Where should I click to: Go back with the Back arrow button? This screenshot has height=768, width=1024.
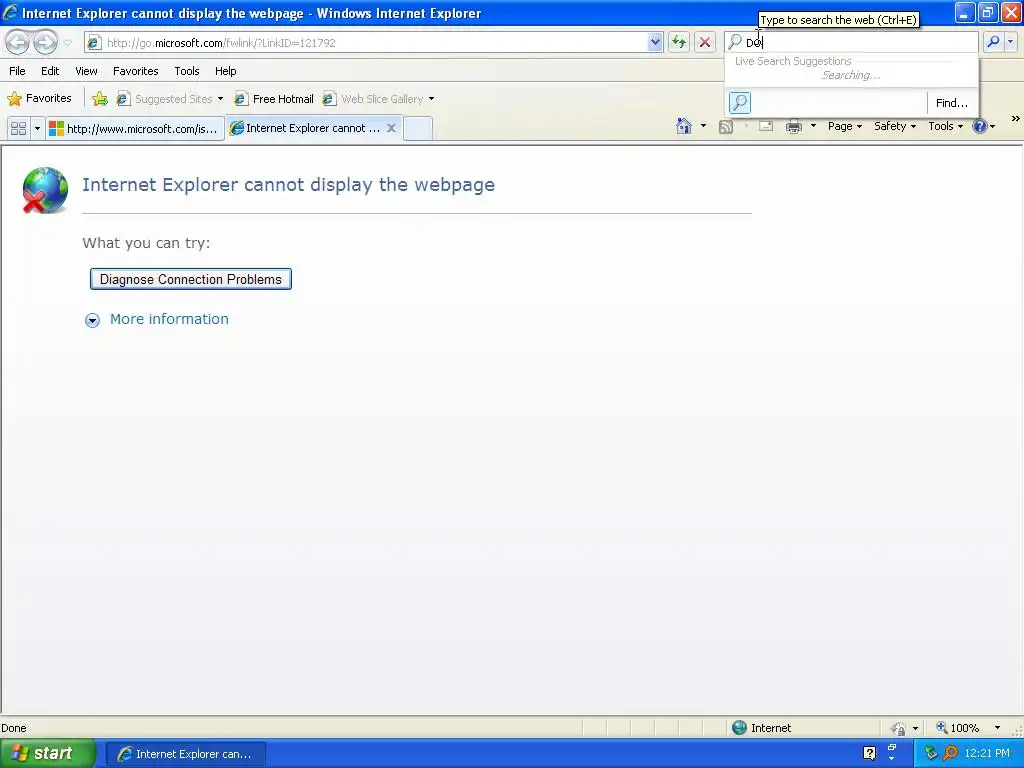tap(18, 42)
